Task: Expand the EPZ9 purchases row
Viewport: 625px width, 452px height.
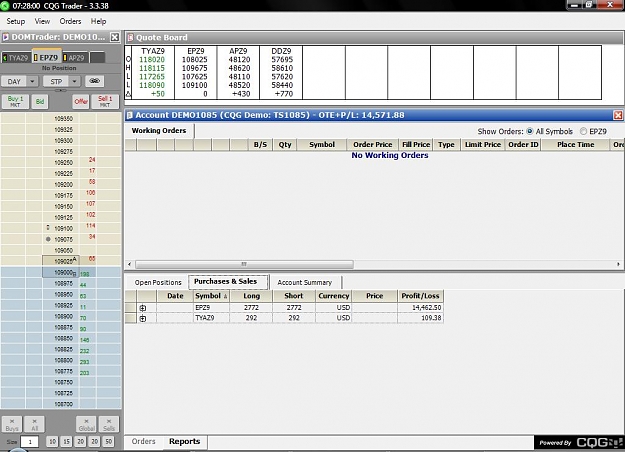Action: (x=143, y=308)
